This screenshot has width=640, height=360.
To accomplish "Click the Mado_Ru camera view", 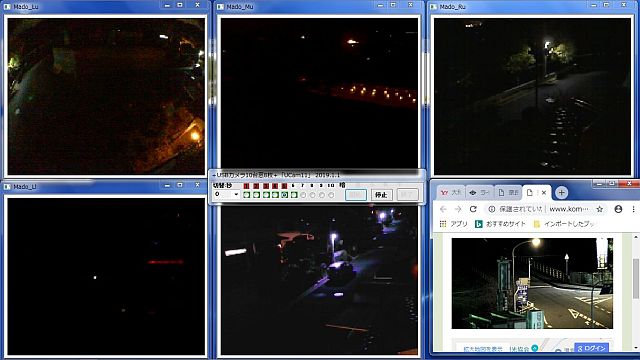I will (532, 96).
